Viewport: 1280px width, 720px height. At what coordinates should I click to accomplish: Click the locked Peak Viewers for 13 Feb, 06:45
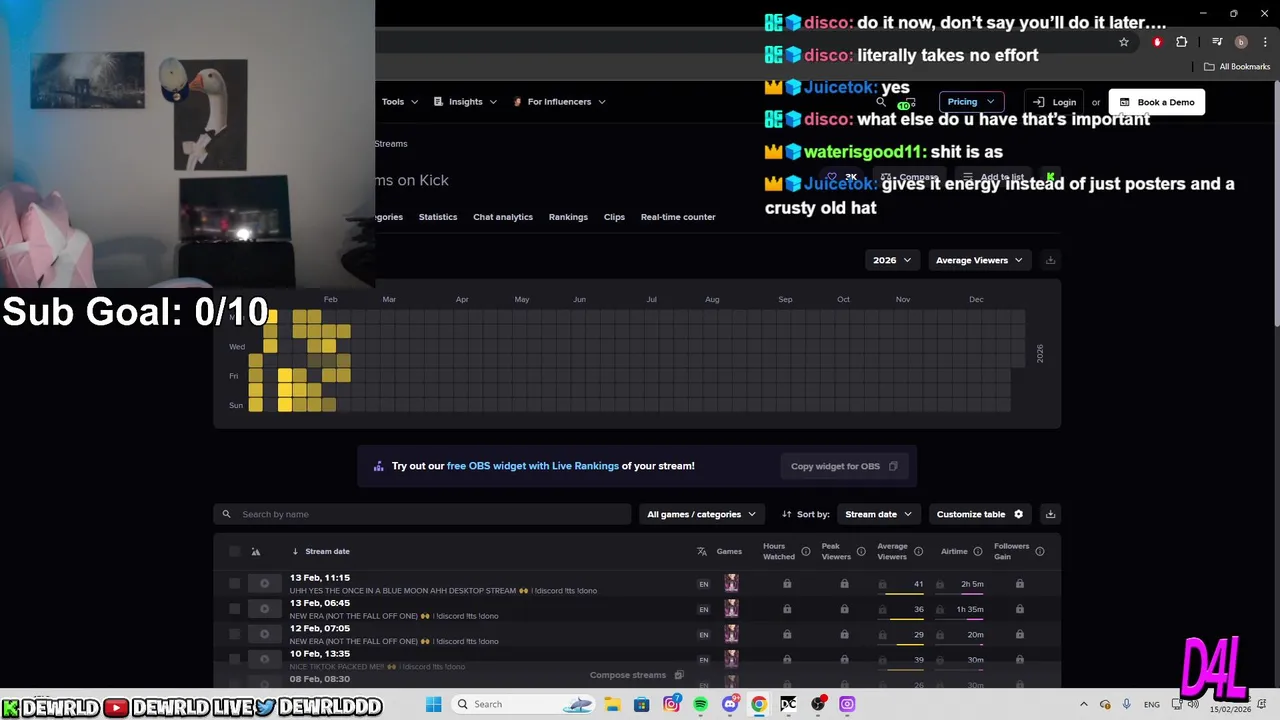click(845, 609)
